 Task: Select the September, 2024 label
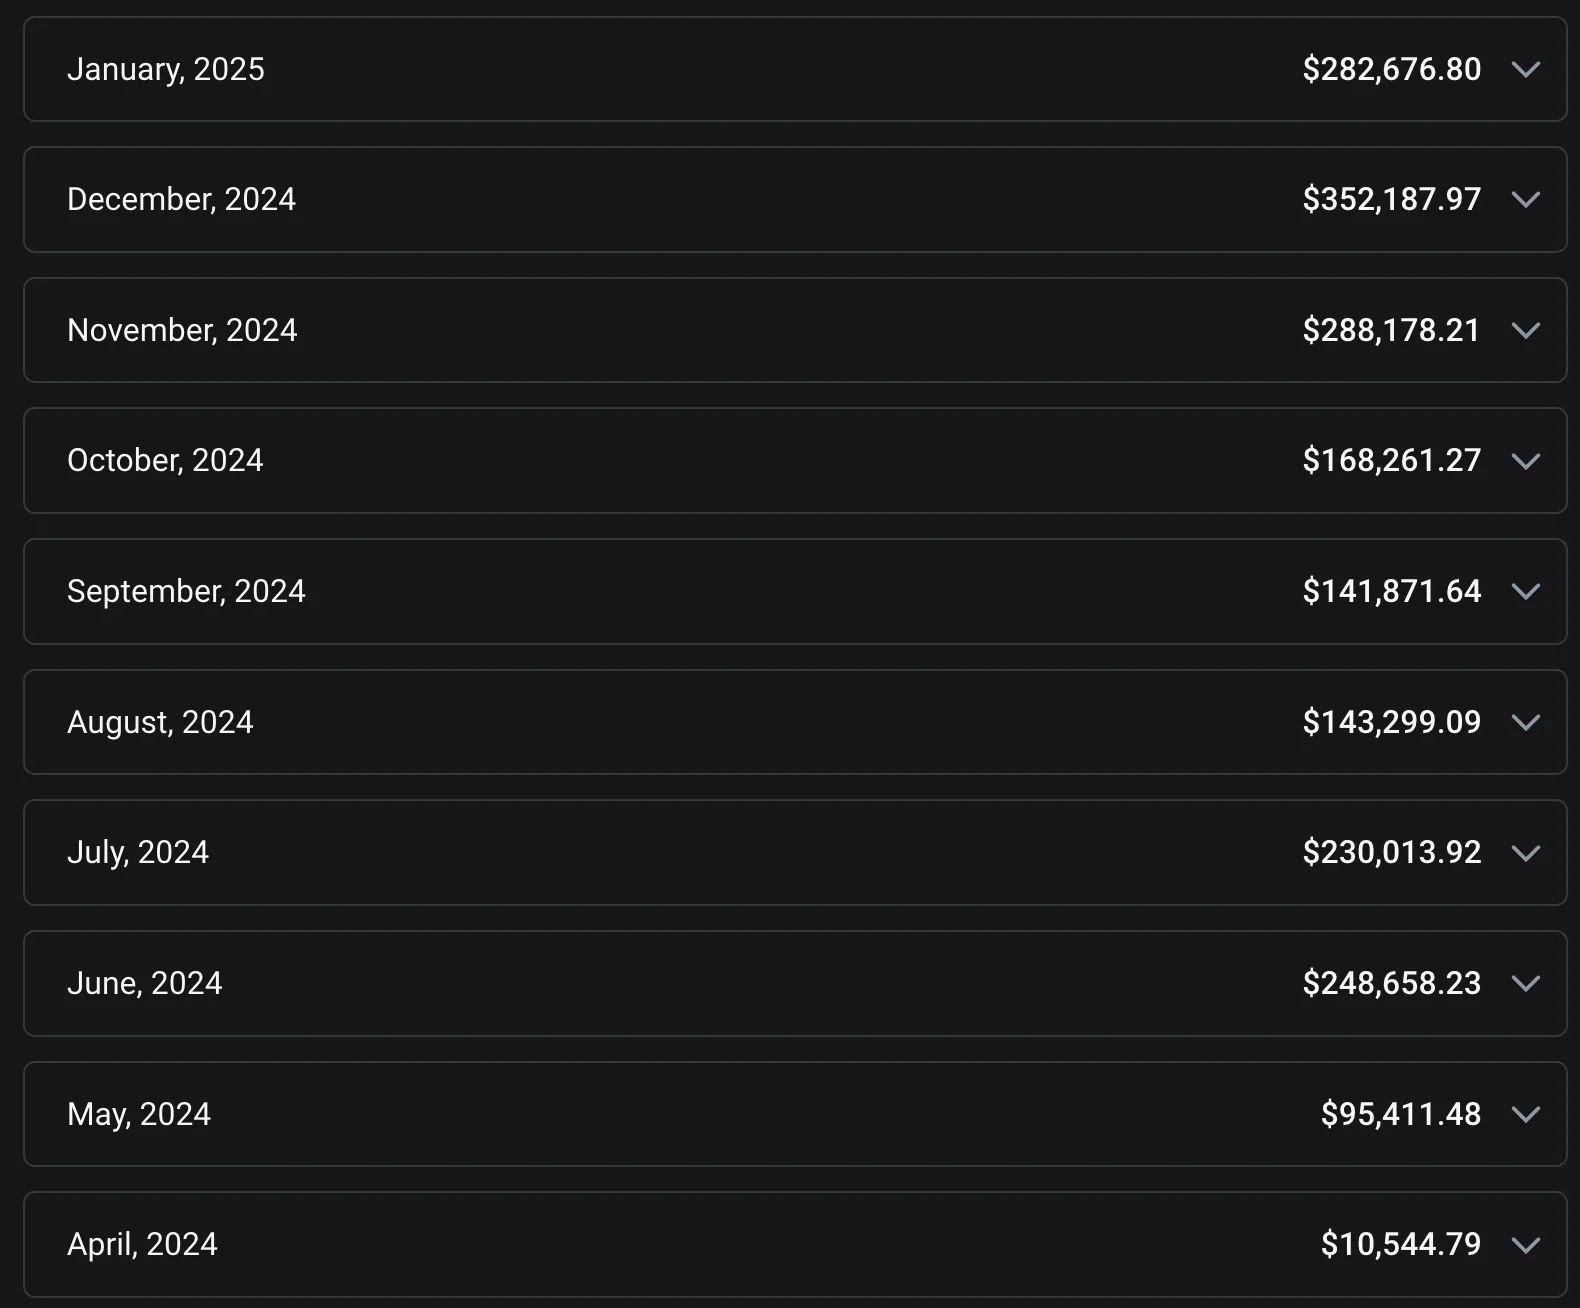(x=186, y=592)
